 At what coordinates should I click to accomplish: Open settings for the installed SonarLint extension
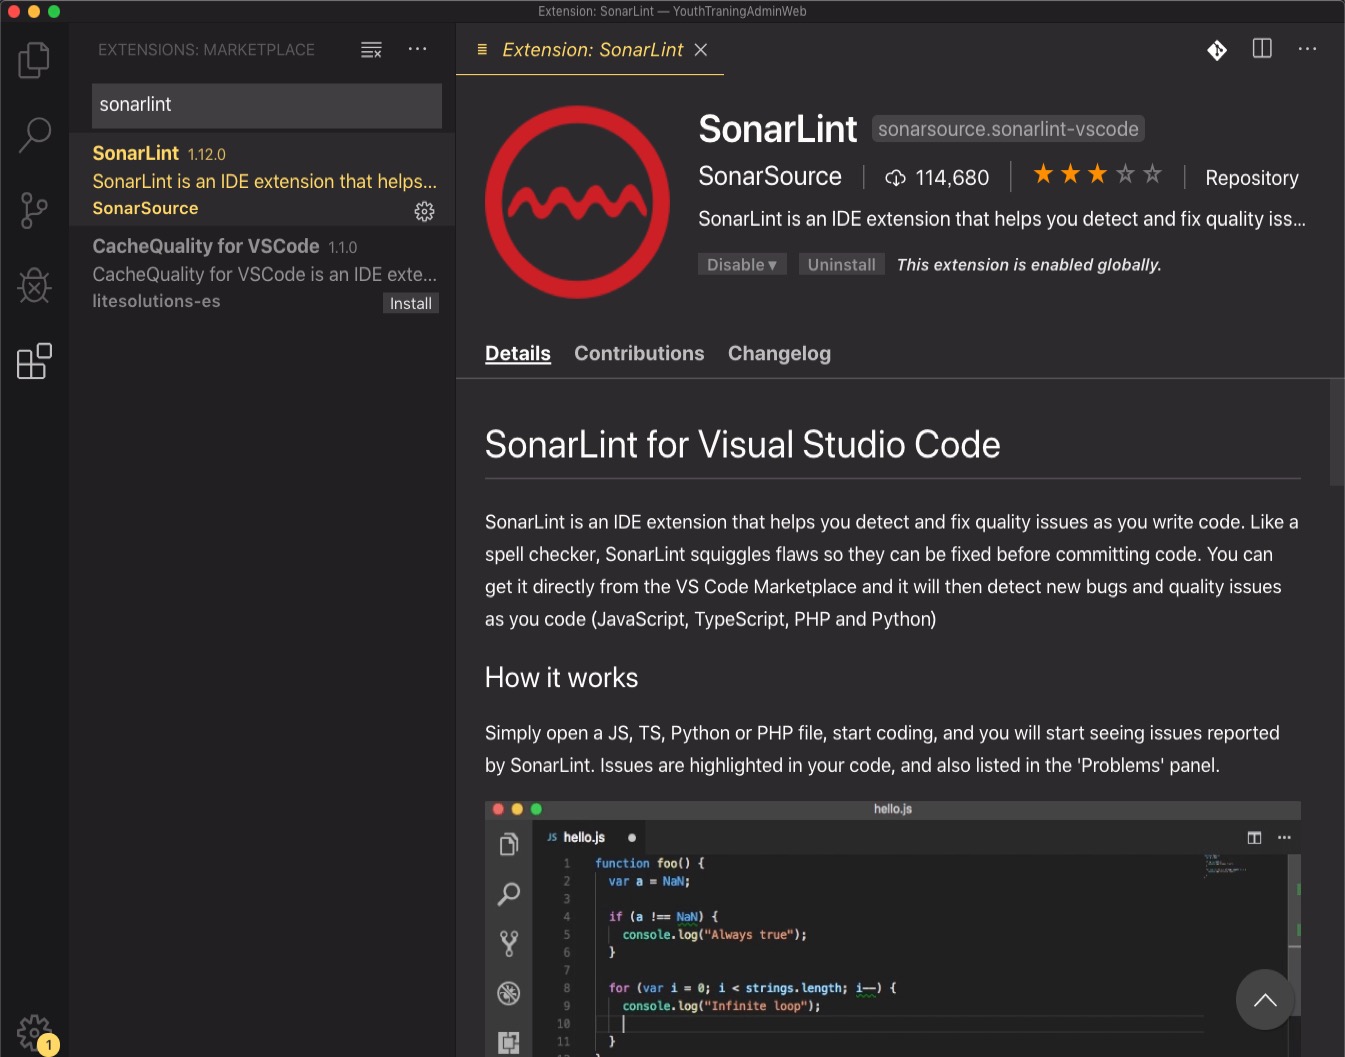[424, 211]
